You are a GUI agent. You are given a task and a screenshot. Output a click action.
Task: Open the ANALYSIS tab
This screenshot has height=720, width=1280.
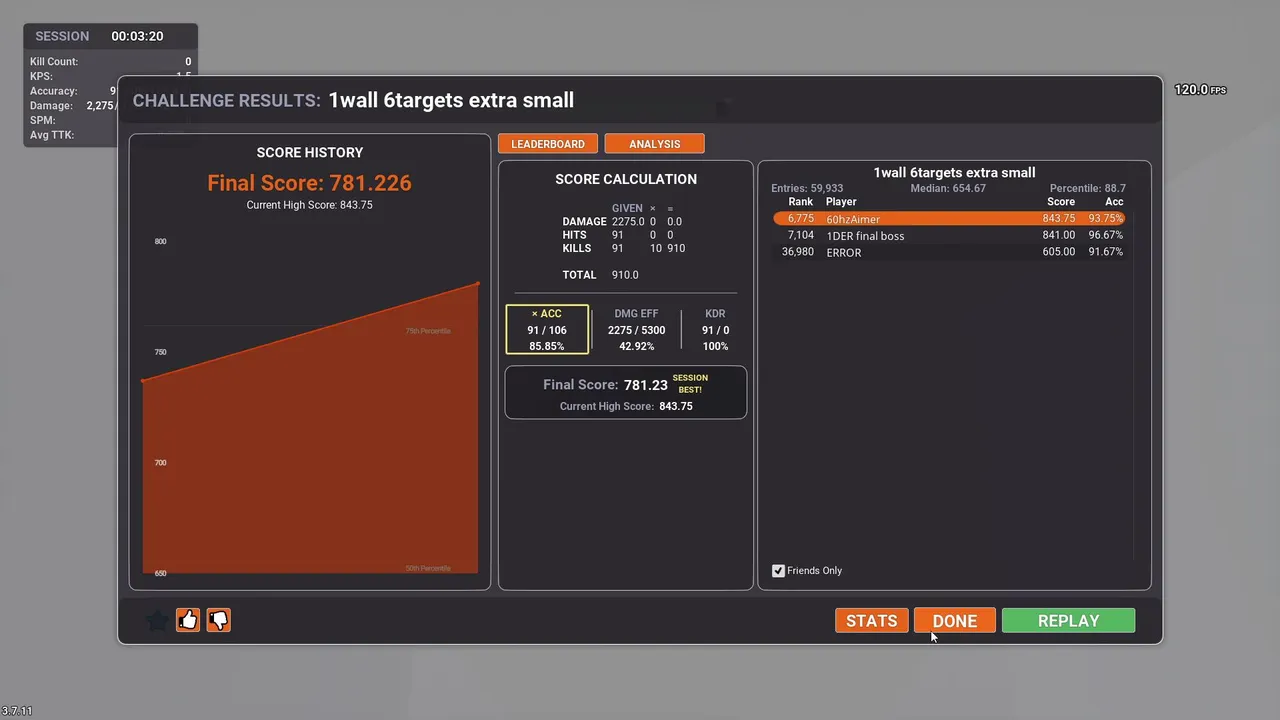[654, 144]
